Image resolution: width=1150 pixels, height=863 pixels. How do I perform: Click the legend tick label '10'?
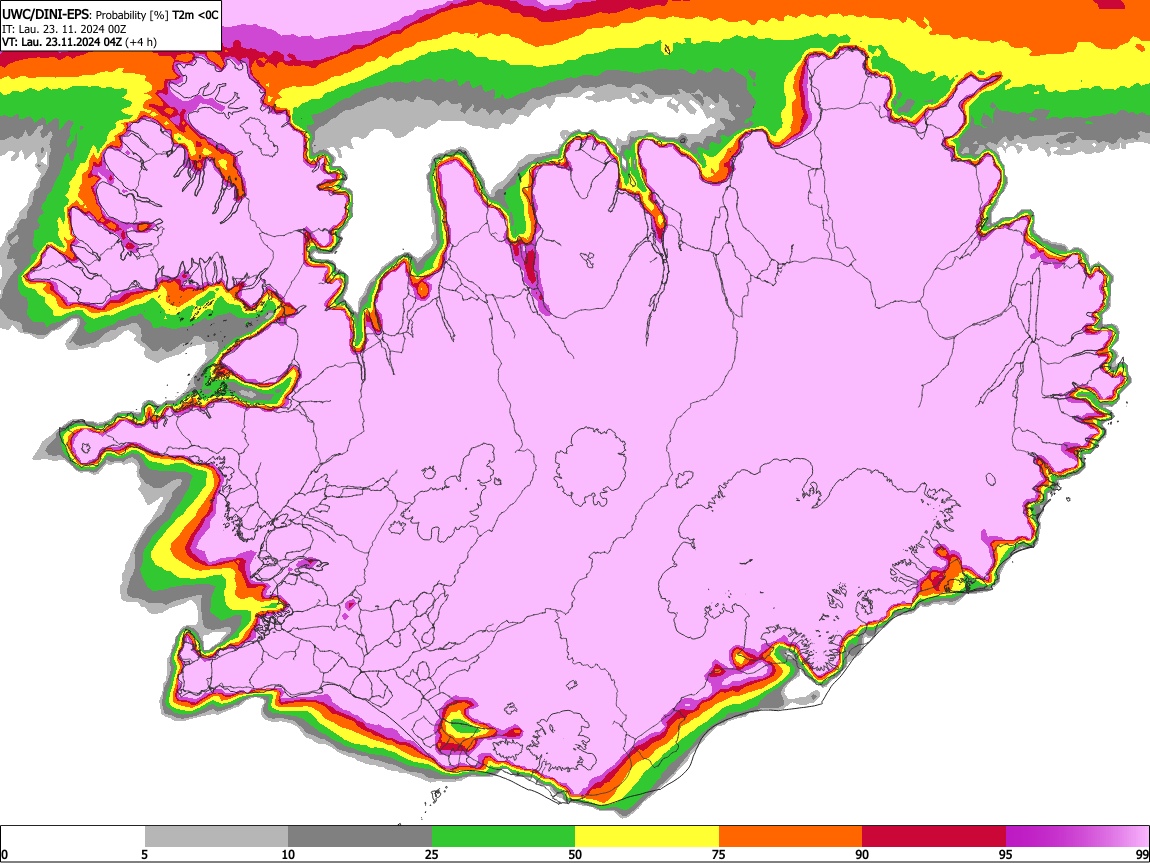pos(288,854)
